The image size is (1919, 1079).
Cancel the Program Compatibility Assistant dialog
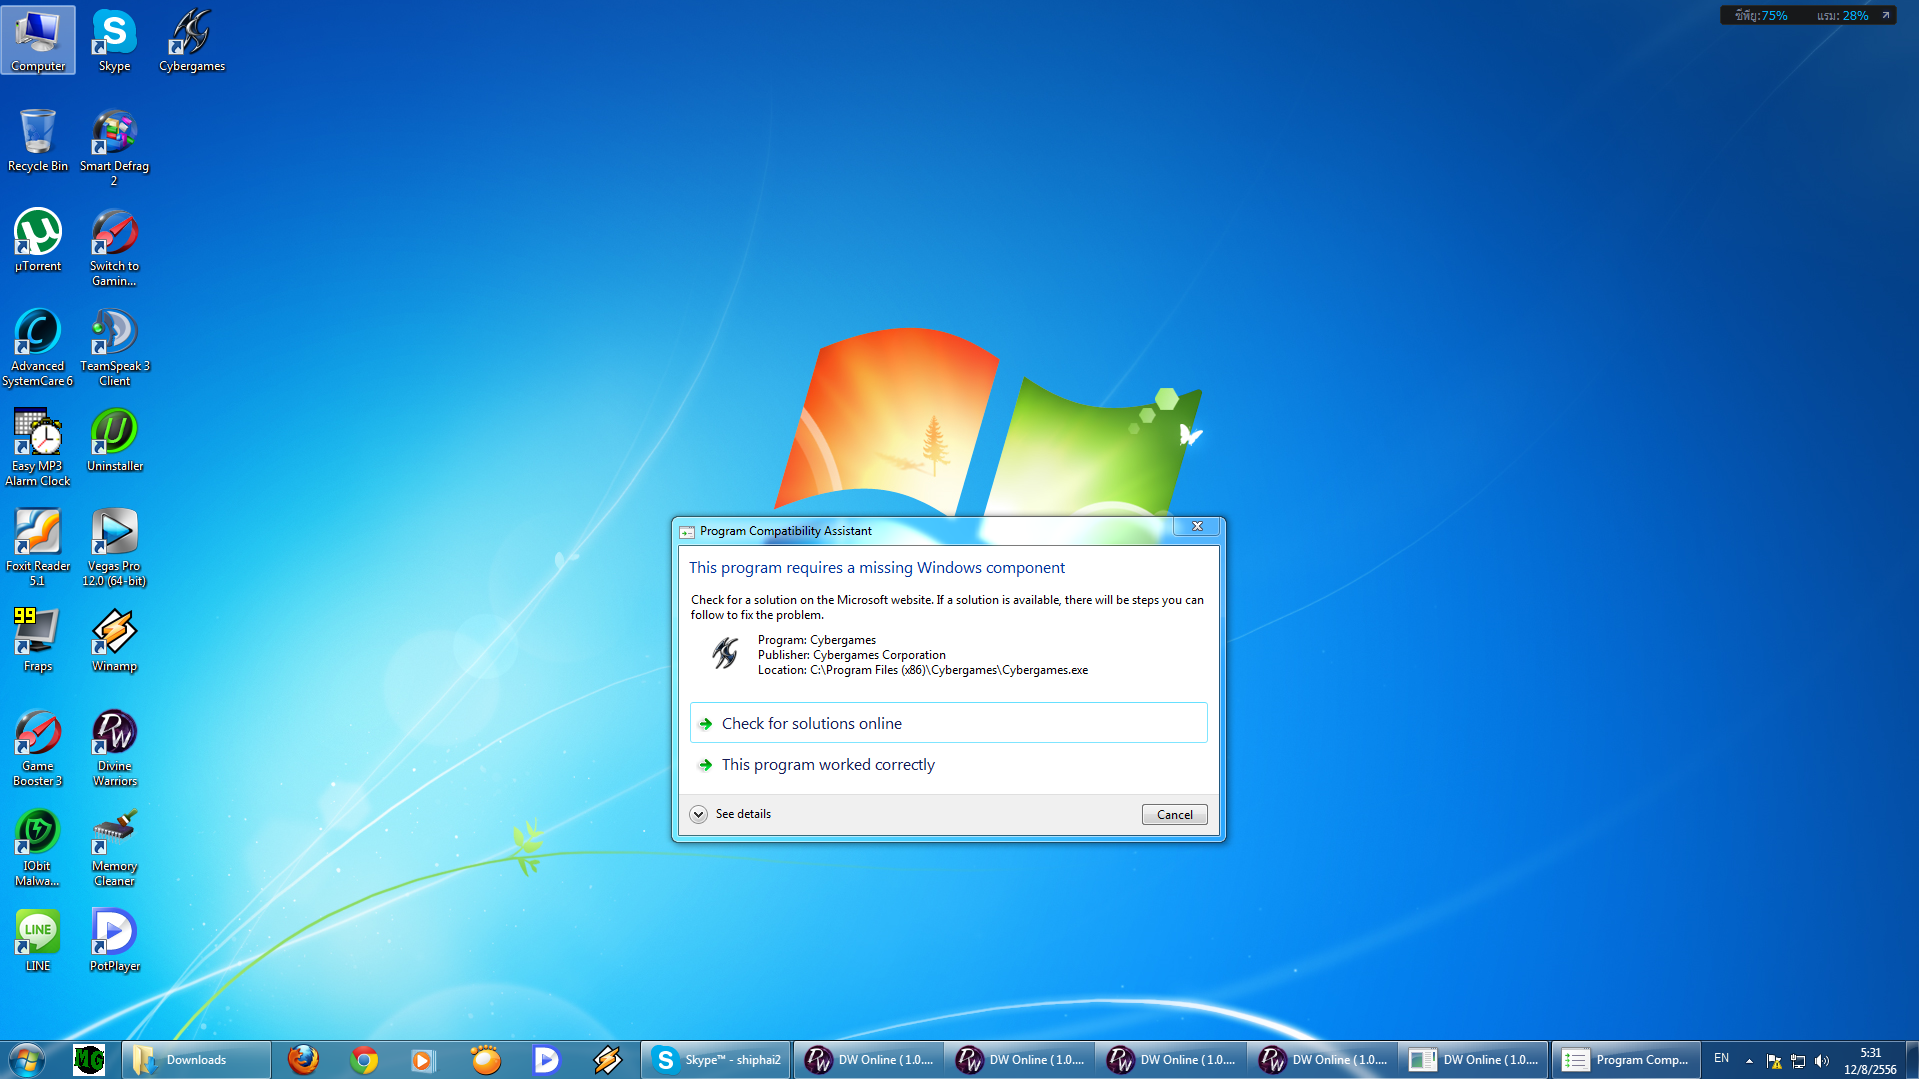[x=1174, y=814]
